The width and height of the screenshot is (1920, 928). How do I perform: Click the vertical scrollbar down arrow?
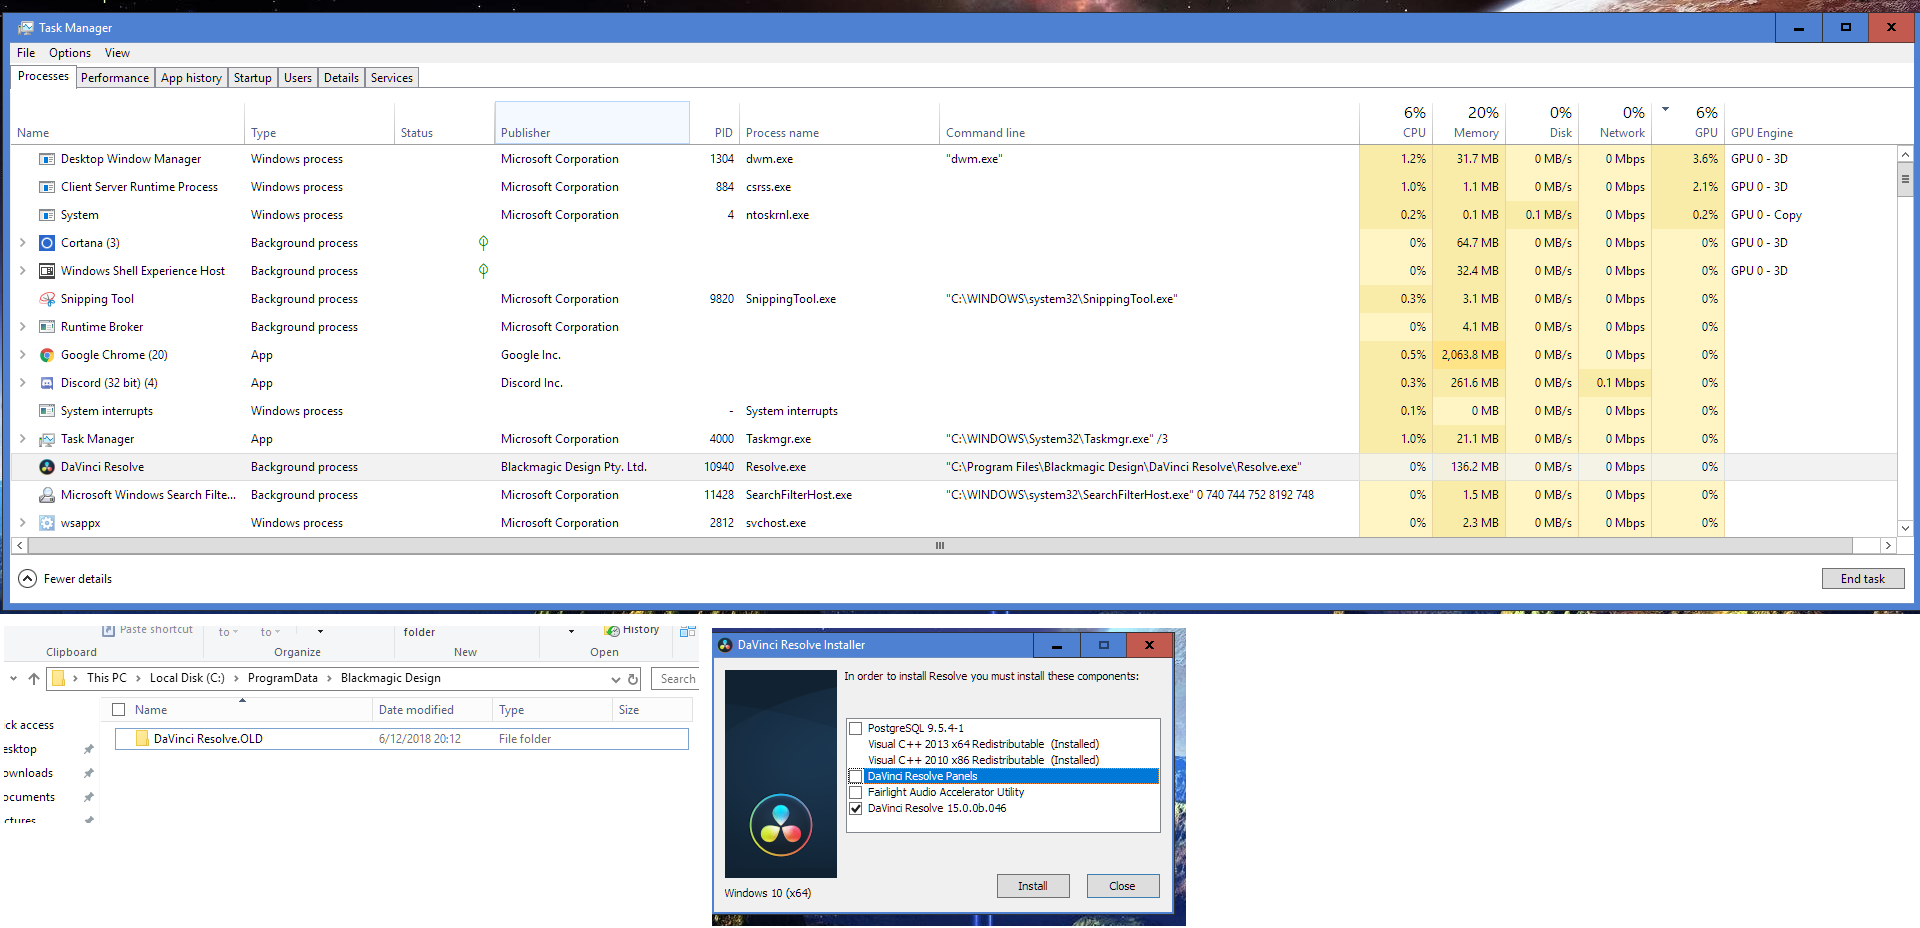(1905, 528)
